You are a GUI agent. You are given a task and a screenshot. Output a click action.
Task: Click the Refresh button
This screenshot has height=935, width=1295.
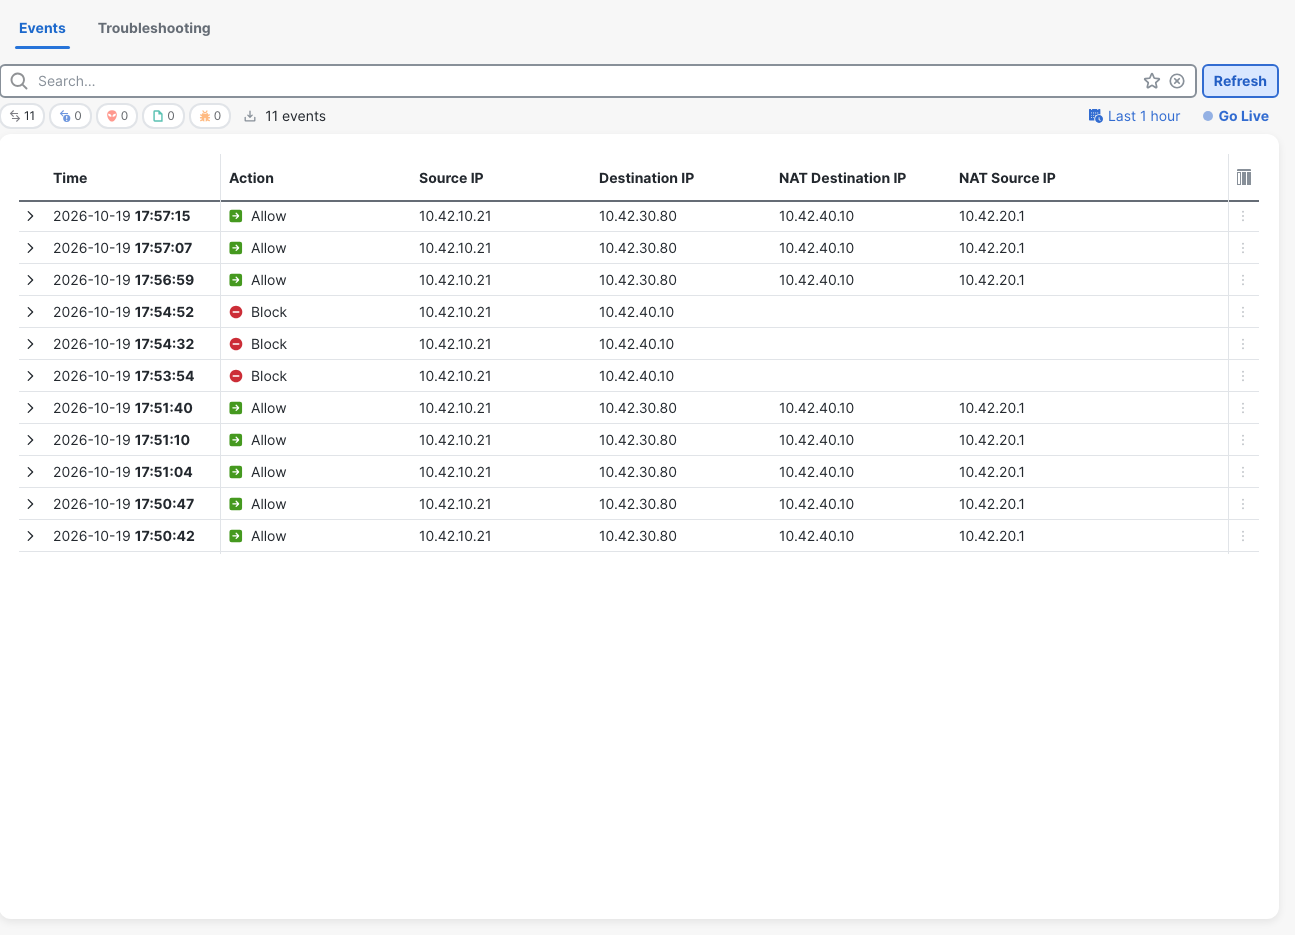1240,81
